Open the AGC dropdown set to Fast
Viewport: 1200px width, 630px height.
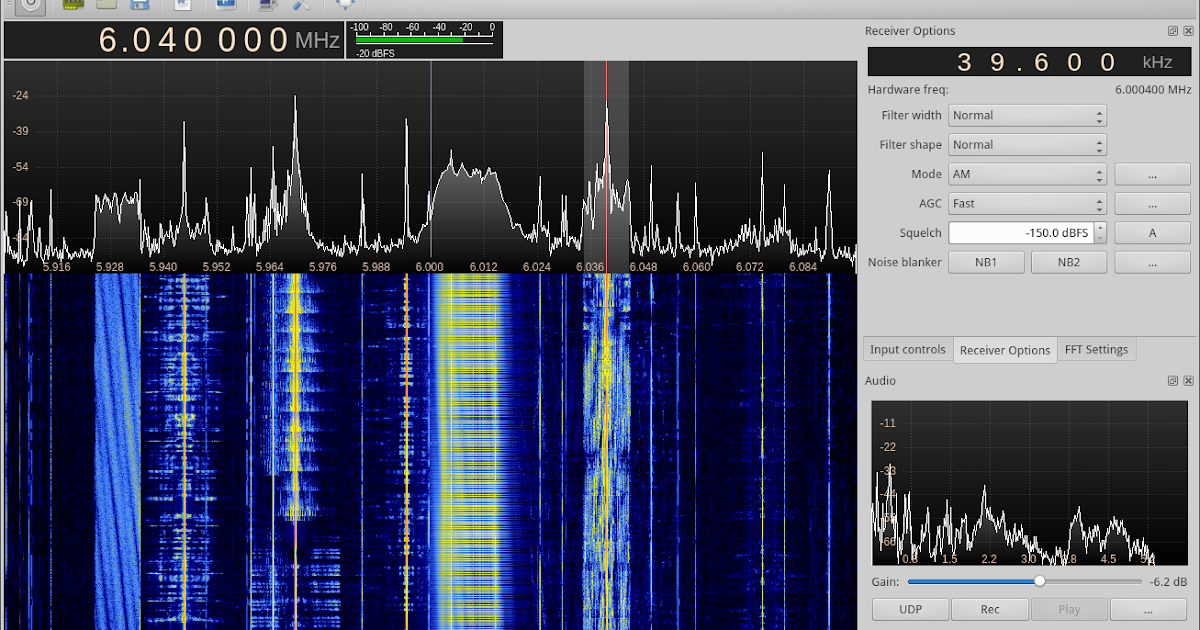click(1027, 203)
